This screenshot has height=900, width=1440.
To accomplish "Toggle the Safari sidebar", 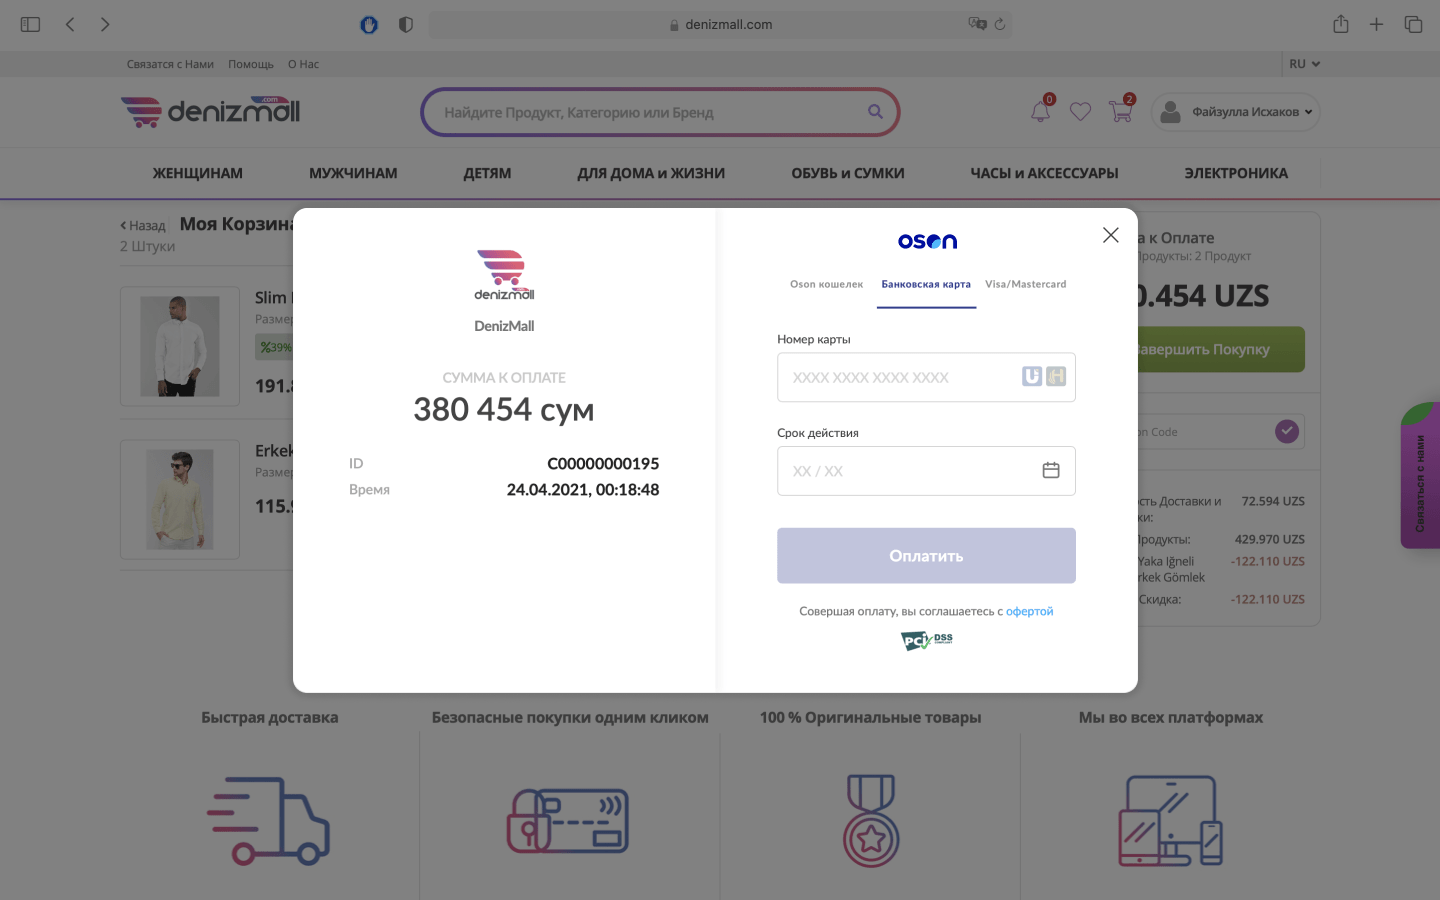I will click(x=30, y=24).
